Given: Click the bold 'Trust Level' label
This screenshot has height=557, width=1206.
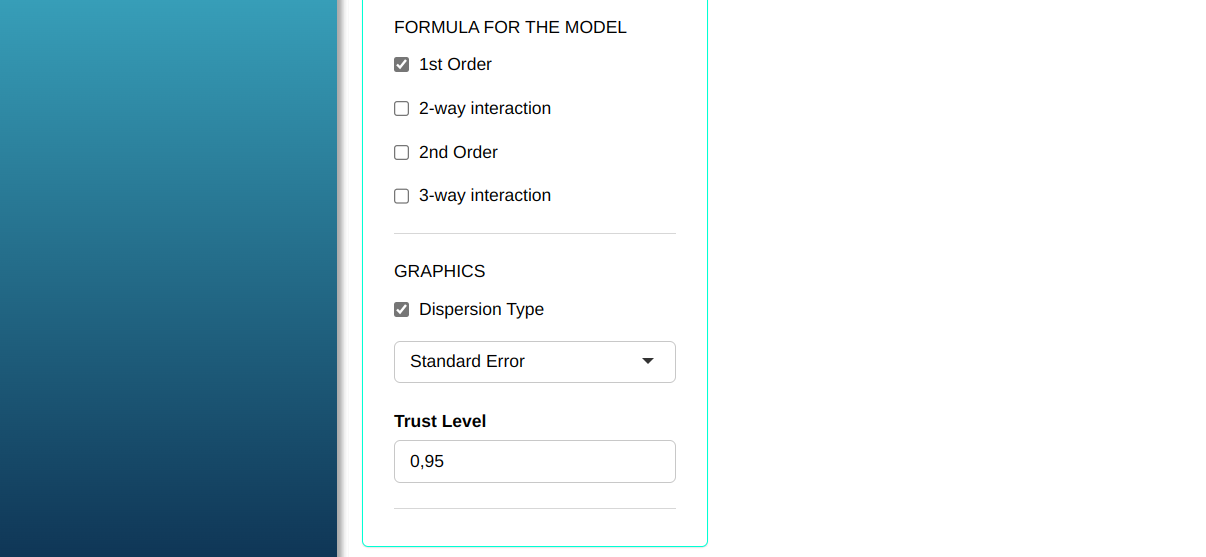Looking at the screenshot, I should [x=440, y=422].
